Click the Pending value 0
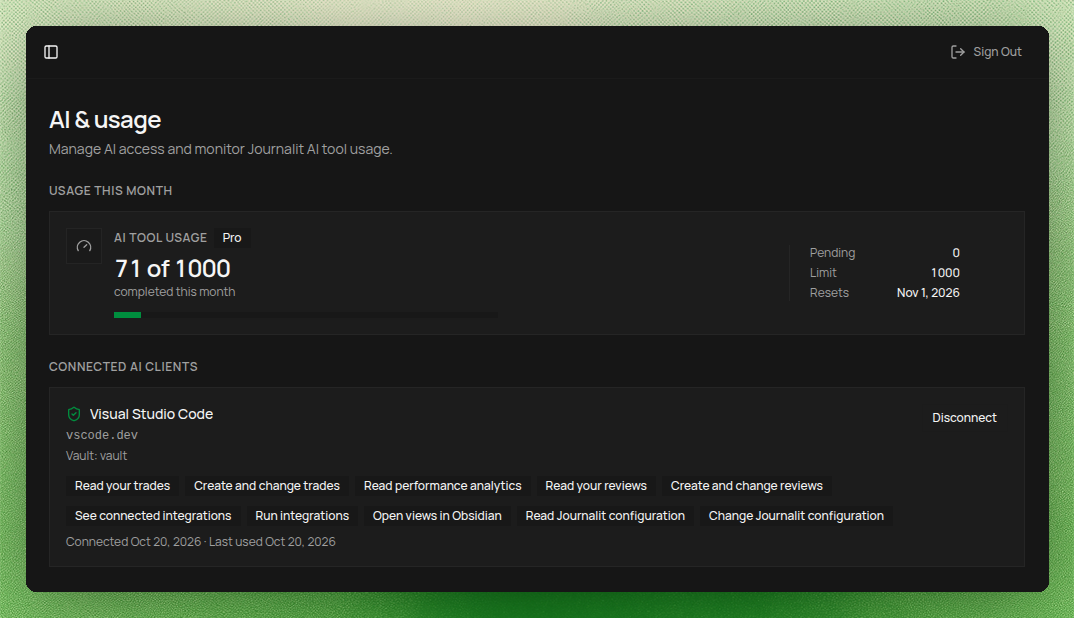Viewport: 1074px width, 618px height. coord(956,253)
